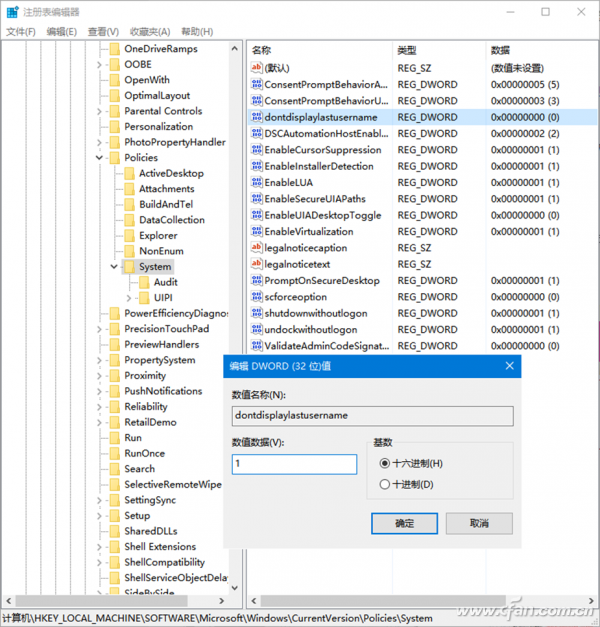Screen dimensions: 600x627
Task: Open the 帮助(H) menu
Action: [197, 32]
